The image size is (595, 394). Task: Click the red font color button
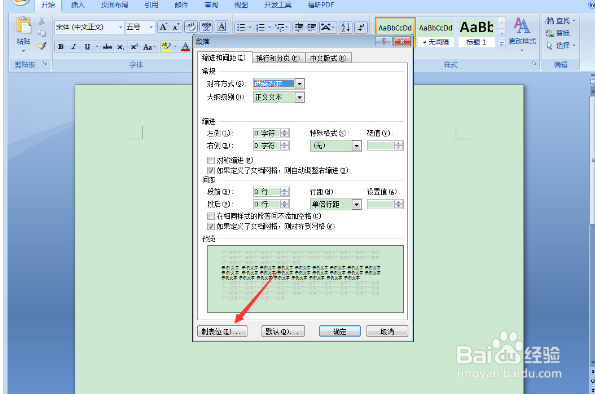click(185, 47)
